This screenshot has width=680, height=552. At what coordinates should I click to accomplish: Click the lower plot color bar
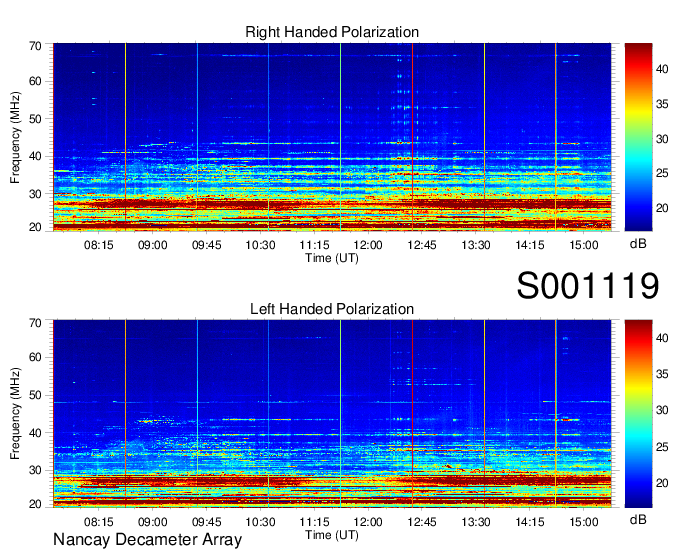click(x=638, y=414)
